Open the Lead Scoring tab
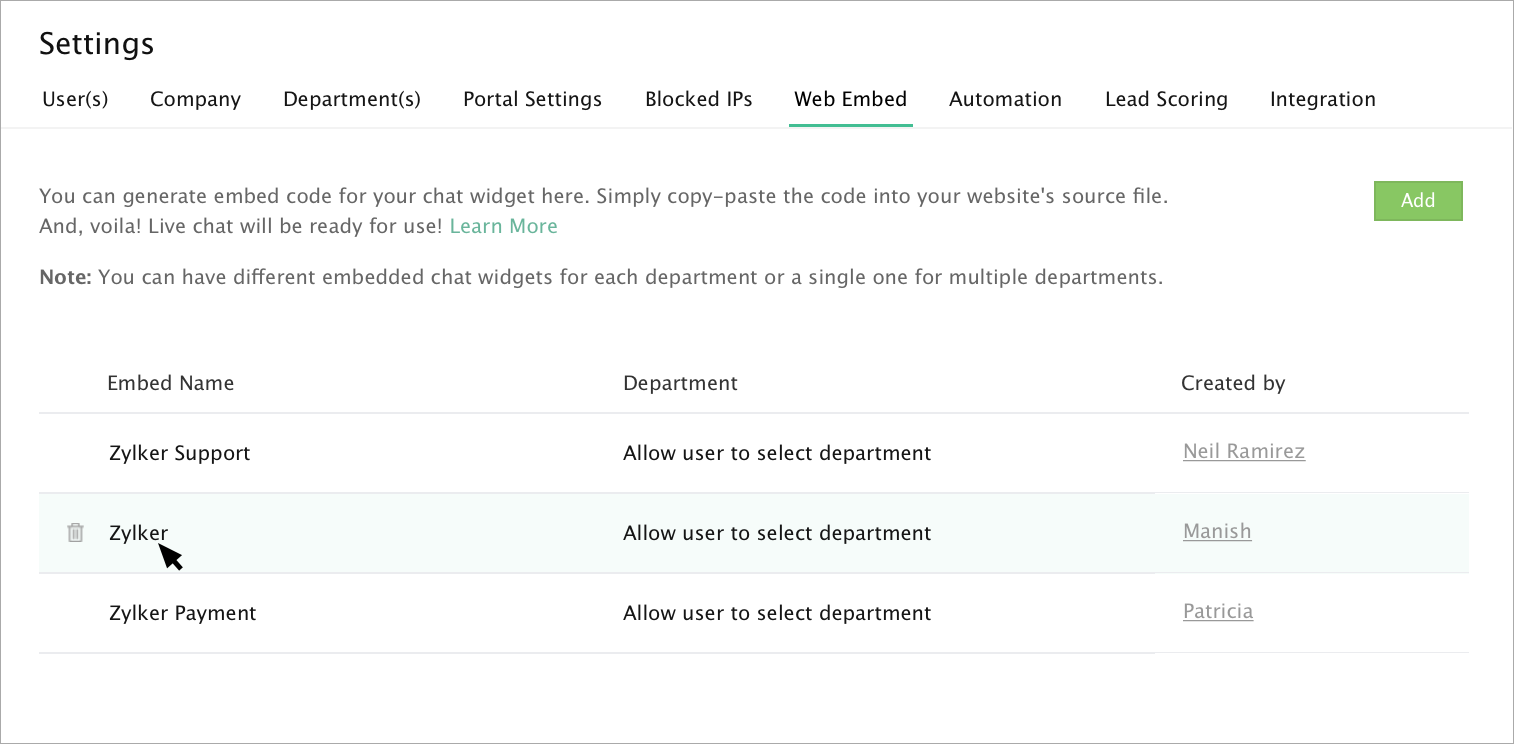Viewport: 1514px width, 744px height. click(1166, 99)
